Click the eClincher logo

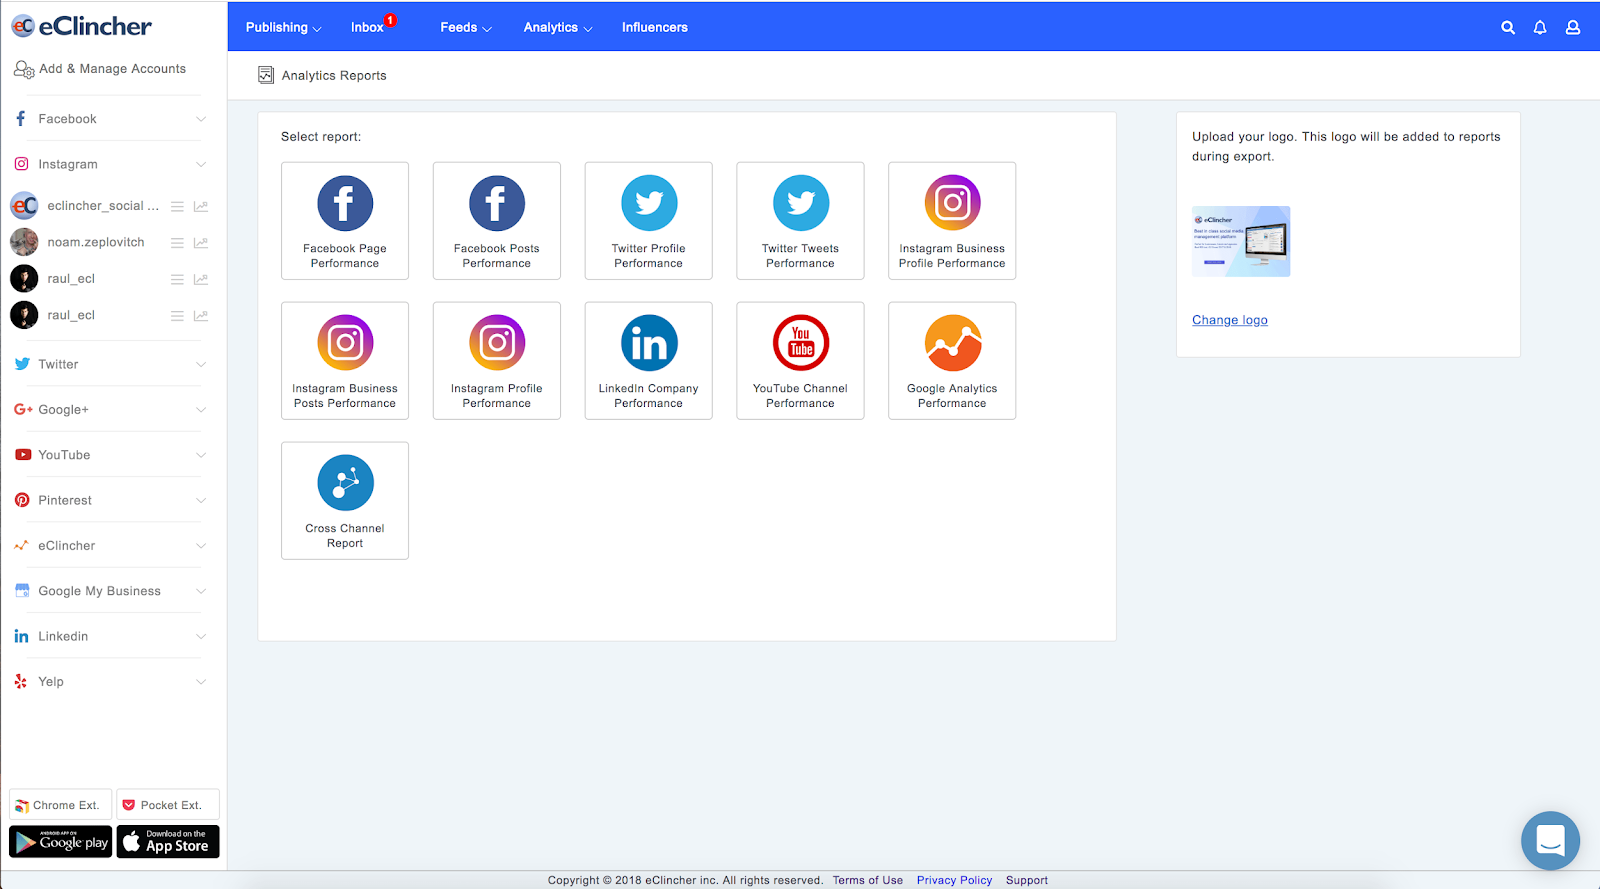tap(81, 26)
